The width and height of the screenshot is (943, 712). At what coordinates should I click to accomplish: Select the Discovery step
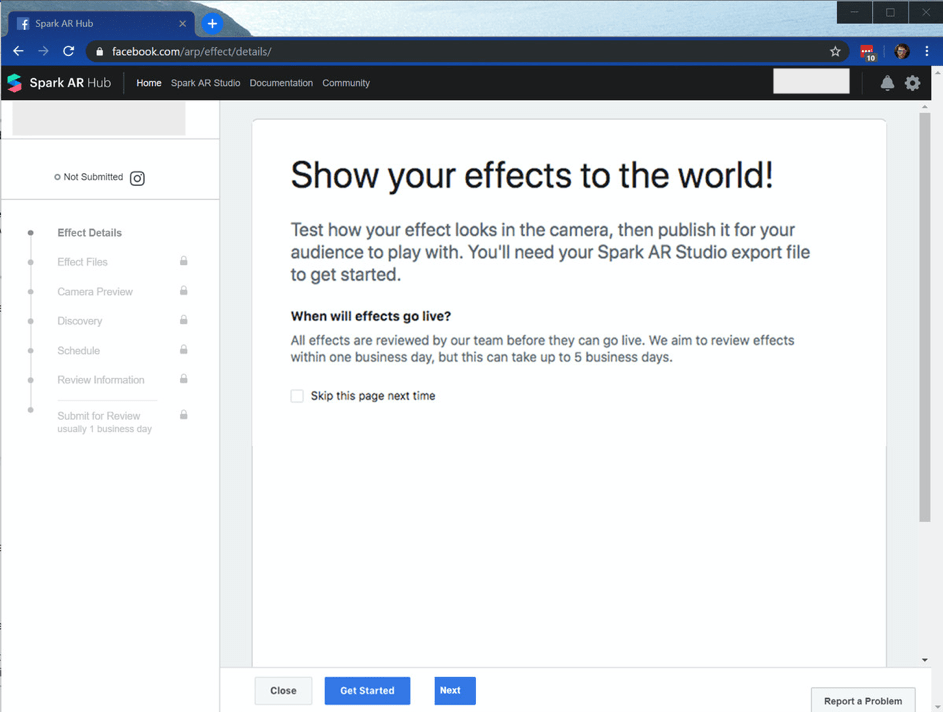pos(80,321)
